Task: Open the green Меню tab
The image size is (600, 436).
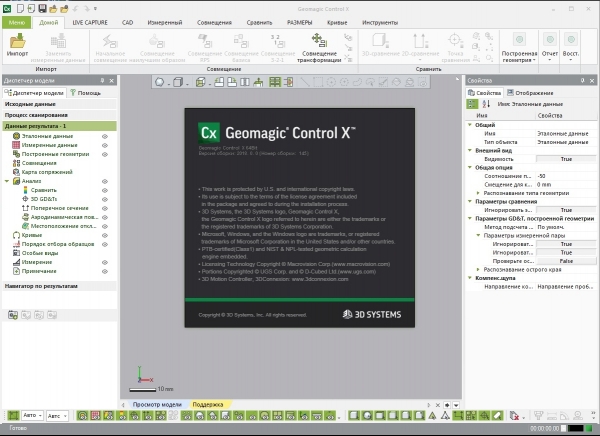Action: [16, 23]
